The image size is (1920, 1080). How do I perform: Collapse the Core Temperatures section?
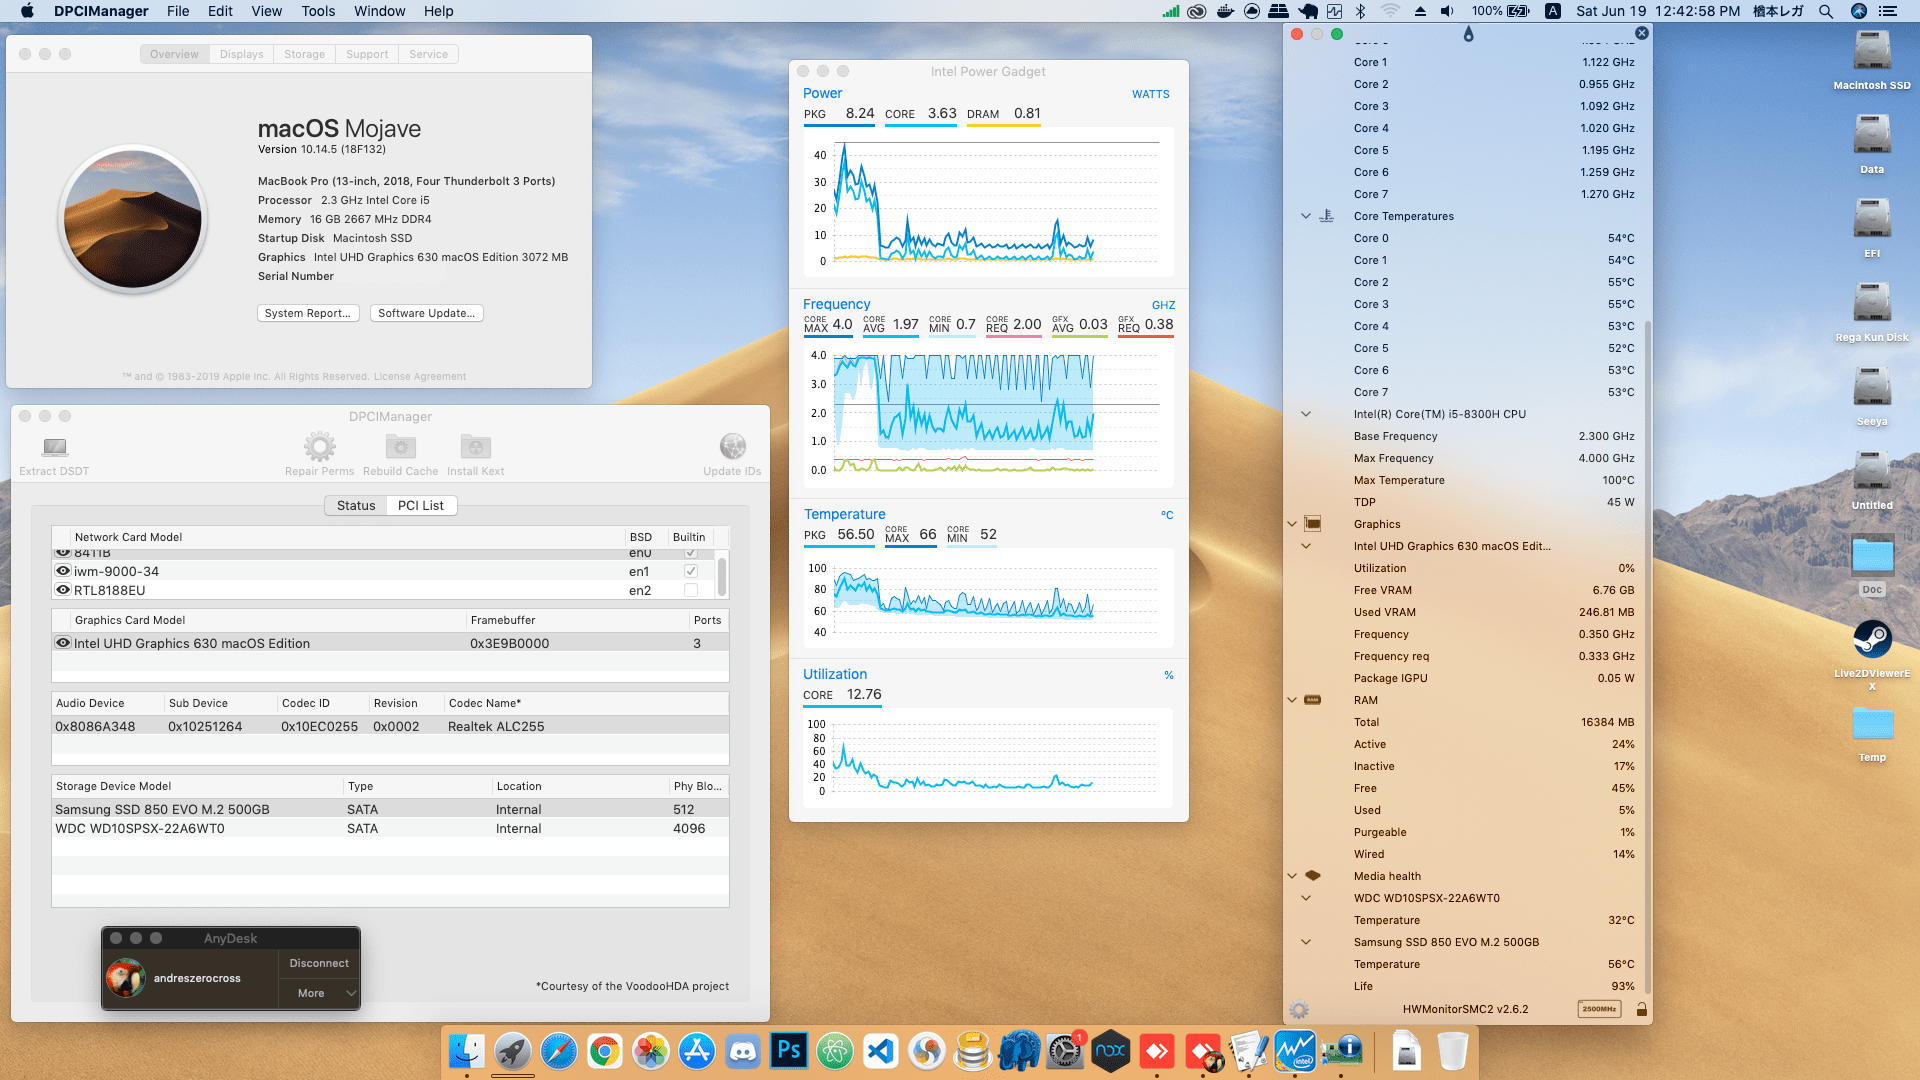[1306, 216]
